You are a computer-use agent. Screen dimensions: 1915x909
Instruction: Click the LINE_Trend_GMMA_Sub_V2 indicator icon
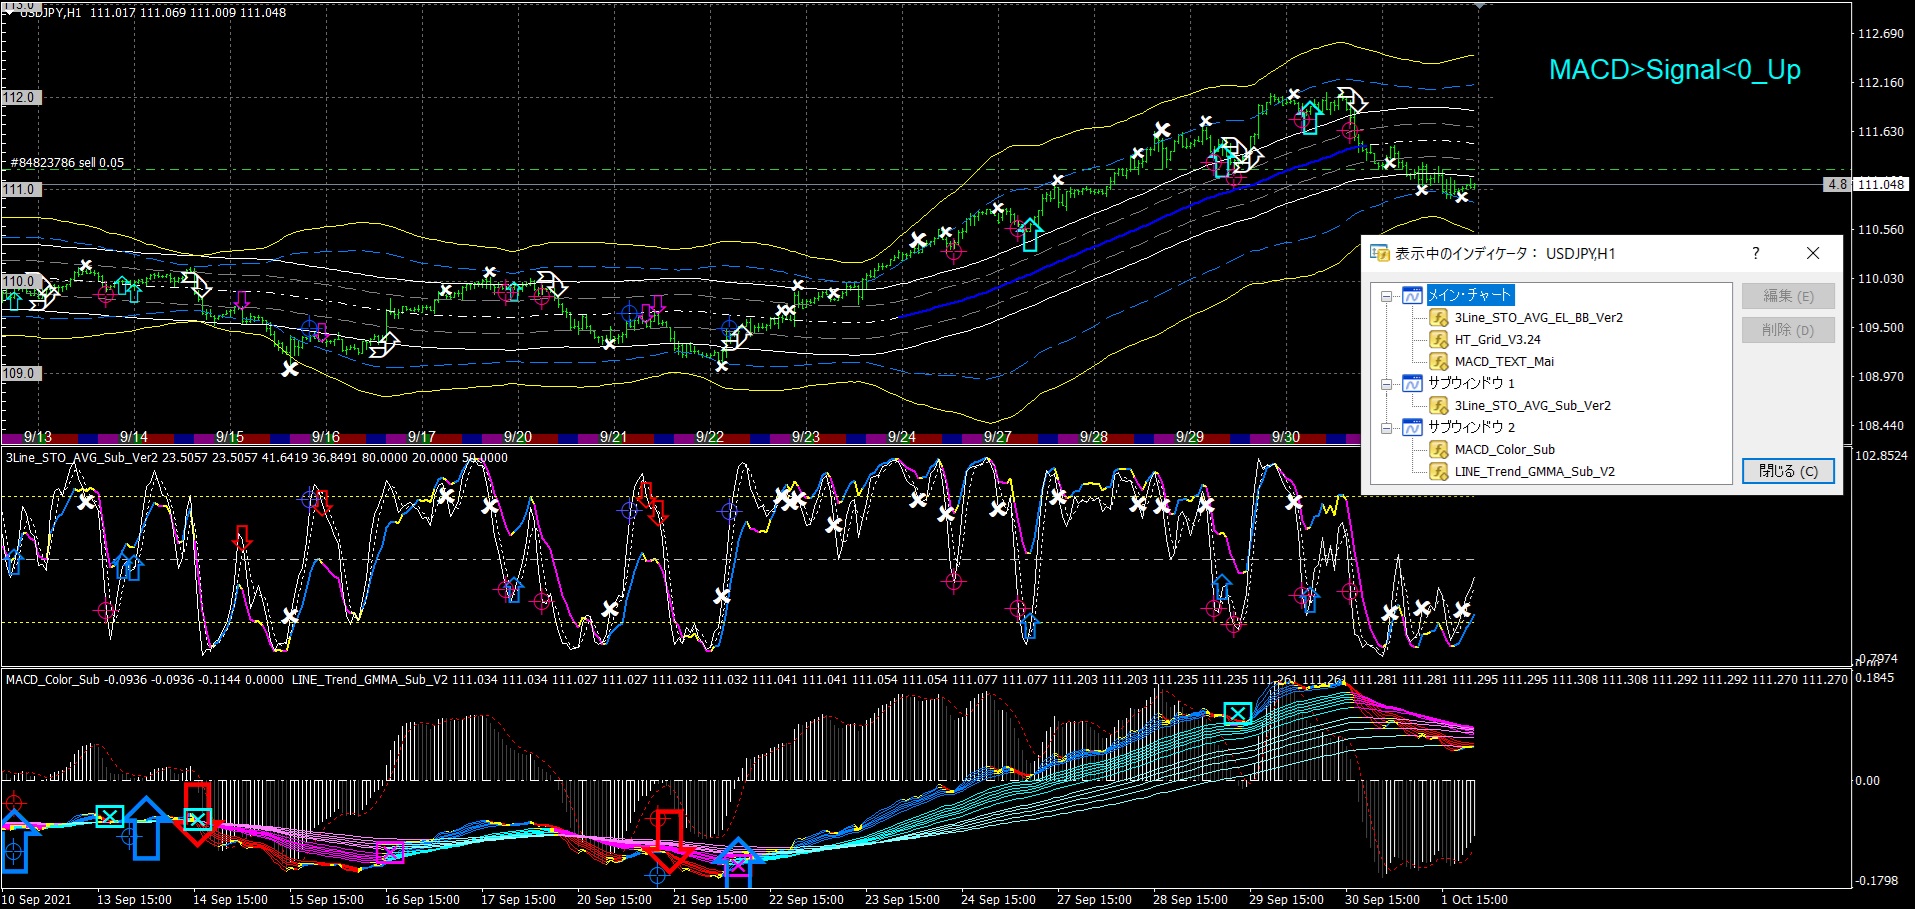click(1439, 471)
